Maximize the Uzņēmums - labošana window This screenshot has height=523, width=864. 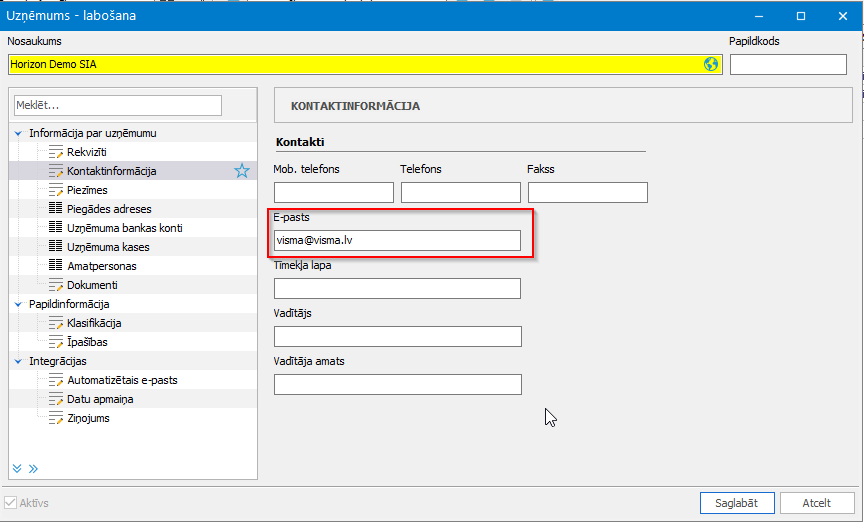[801, 16]
